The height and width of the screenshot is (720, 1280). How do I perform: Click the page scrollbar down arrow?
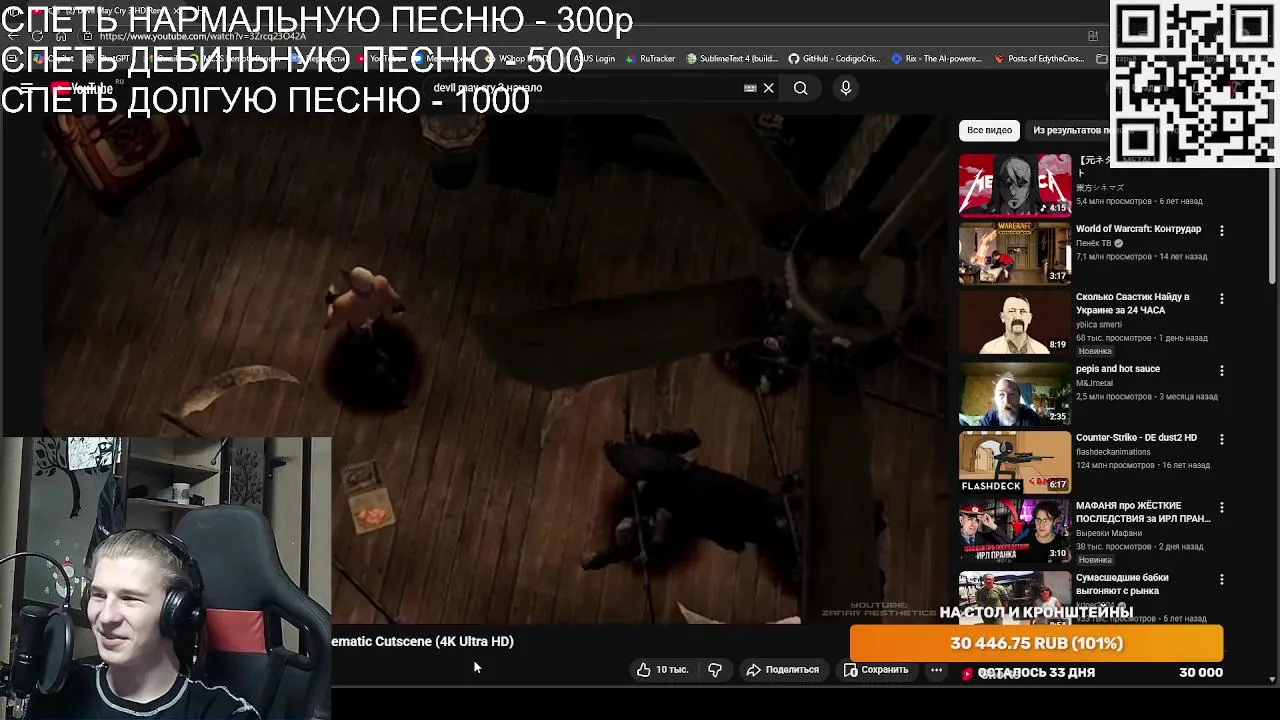coord(1273,680)
